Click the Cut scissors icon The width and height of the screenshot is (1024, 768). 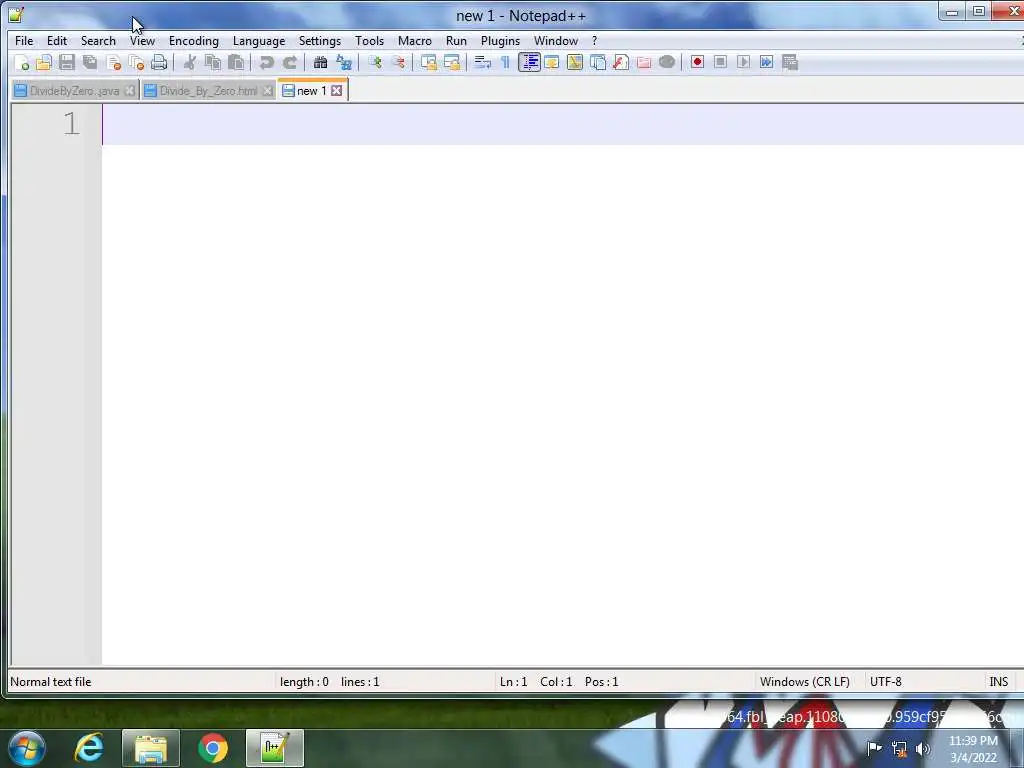coord(190,63)
